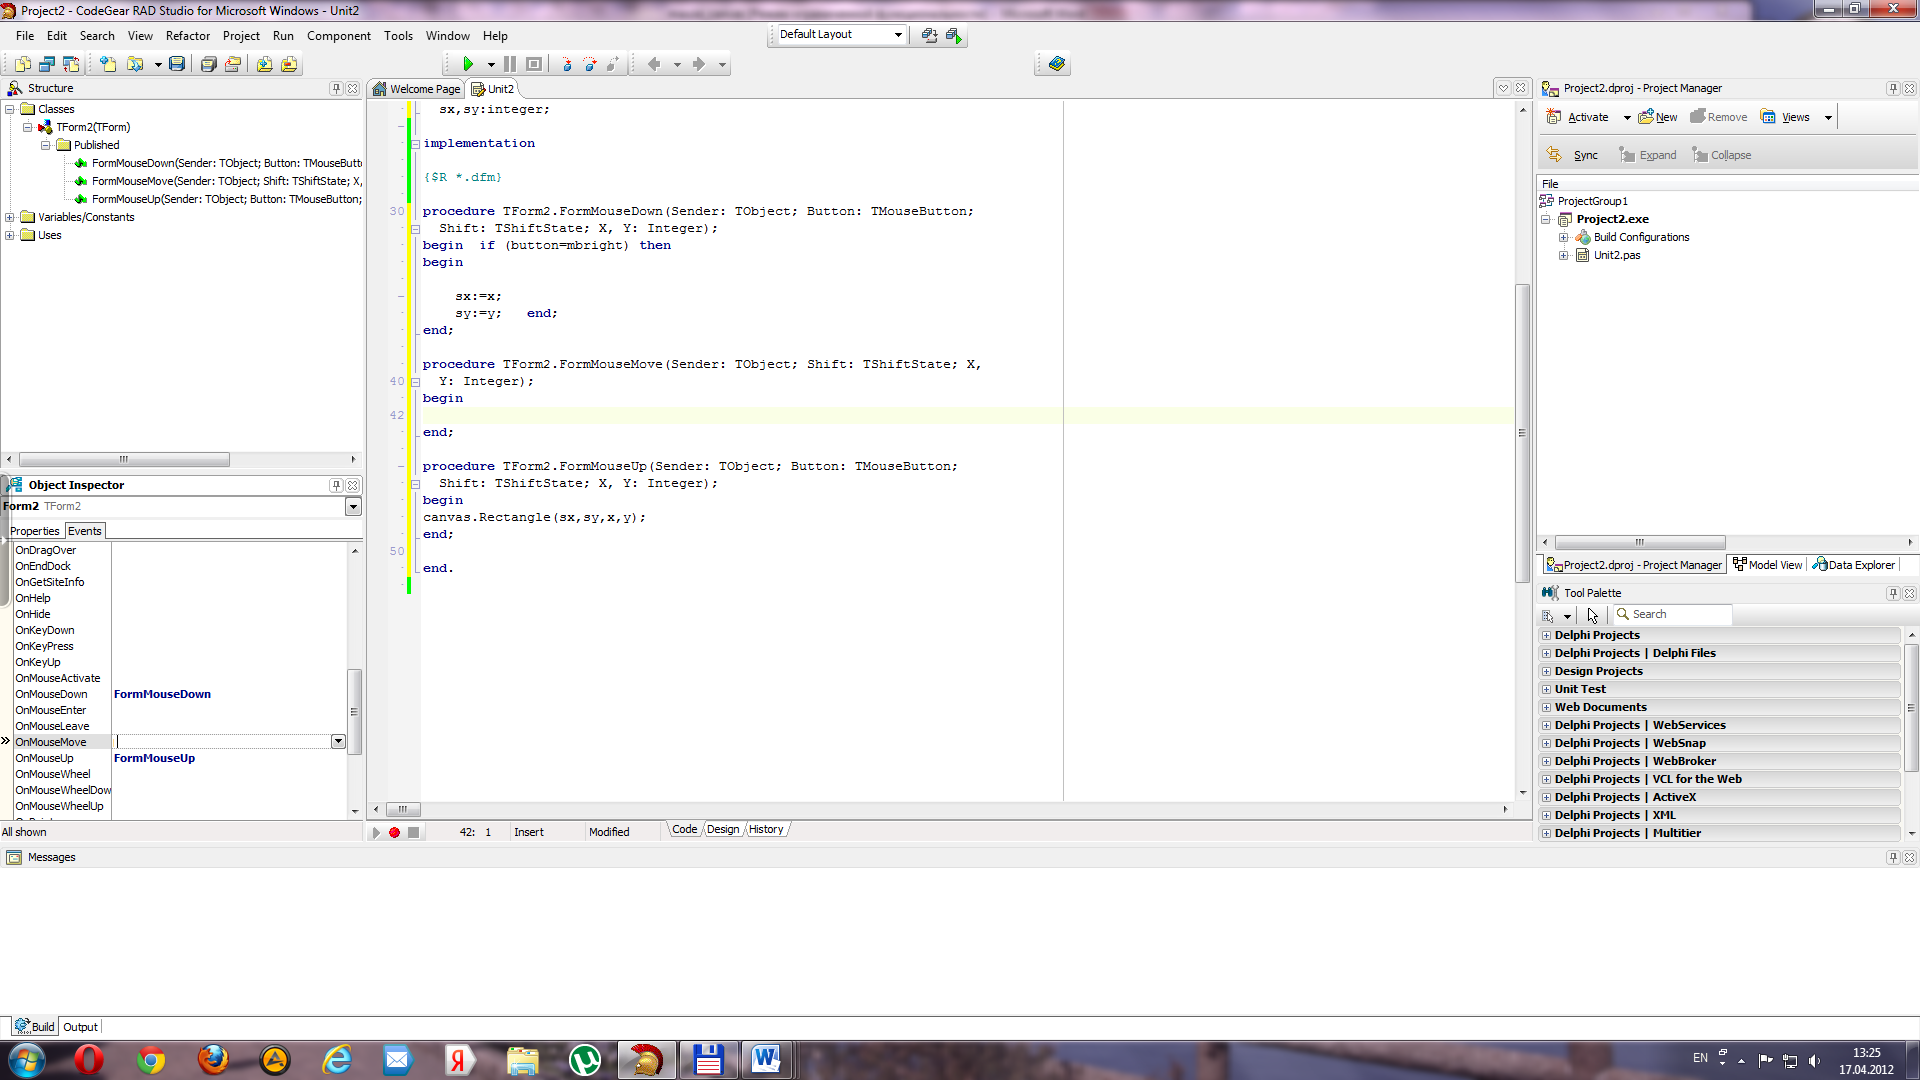
Task: Click the New button in Project Manager
Action: (x=1658, y=117)
